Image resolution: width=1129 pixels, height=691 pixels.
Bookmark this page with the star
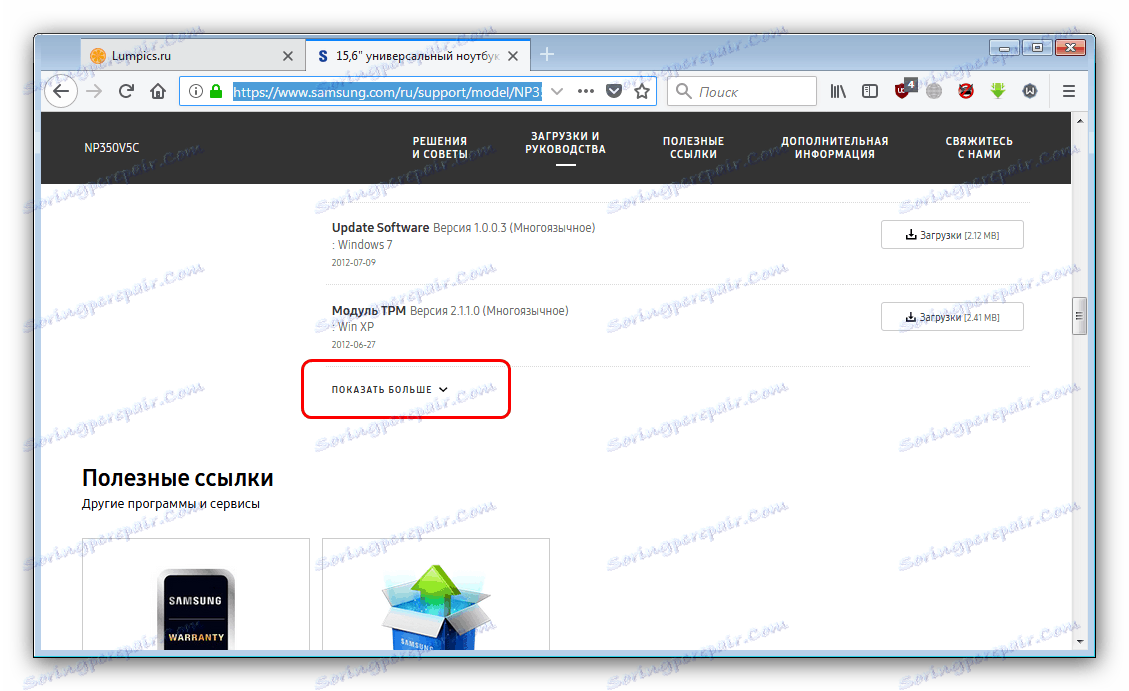[x=642, y=91]
